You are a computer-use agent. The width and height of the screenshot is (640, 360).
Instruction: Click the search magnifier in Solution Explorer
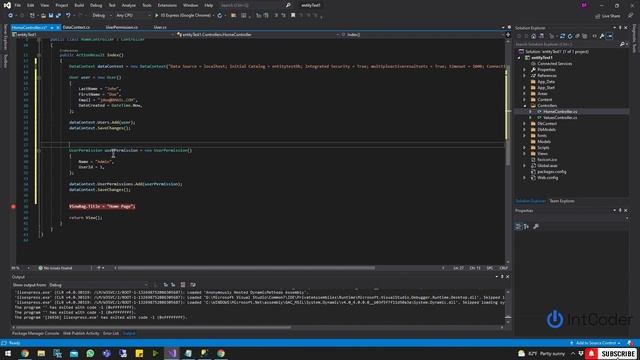622,44
